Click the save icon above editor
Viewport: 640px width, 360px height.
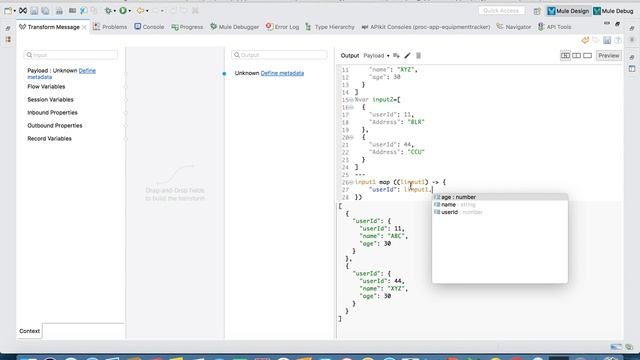[607, 40]
